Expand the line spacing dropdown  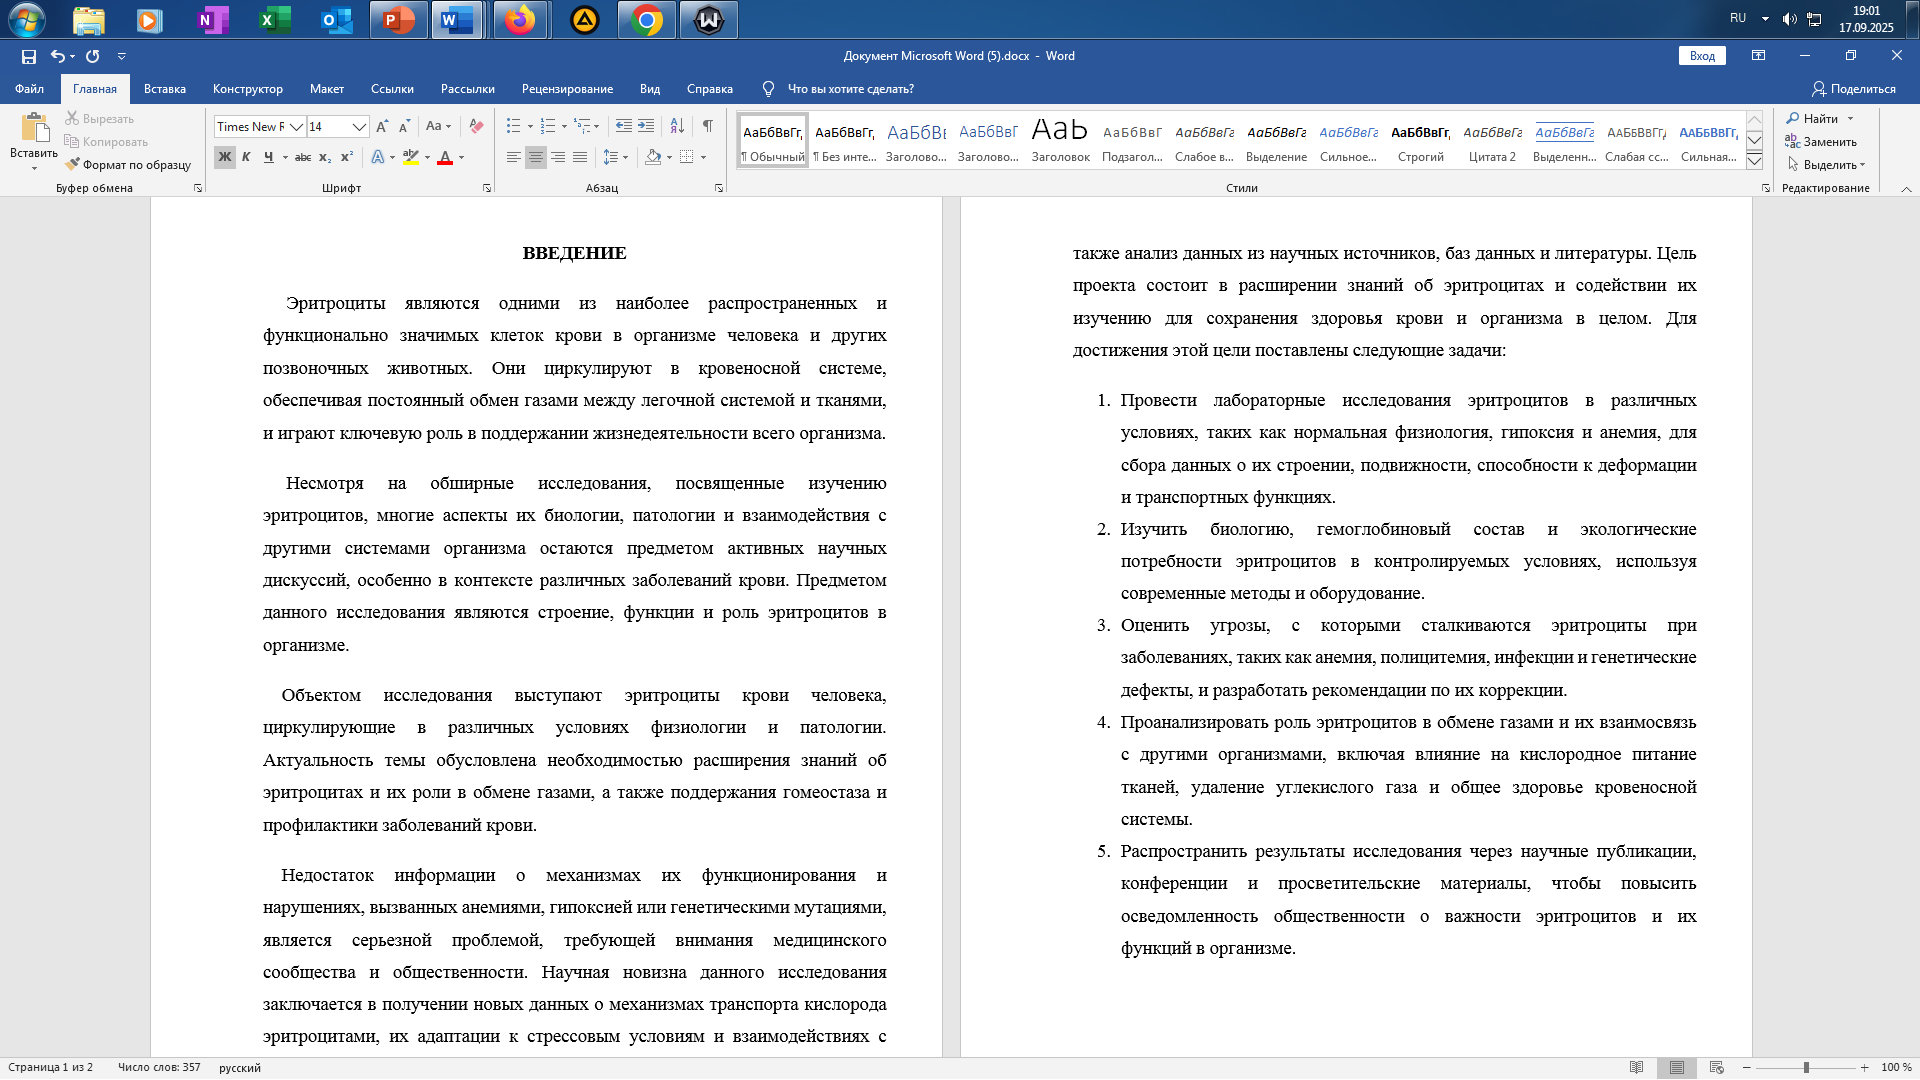tap(625, 157)
